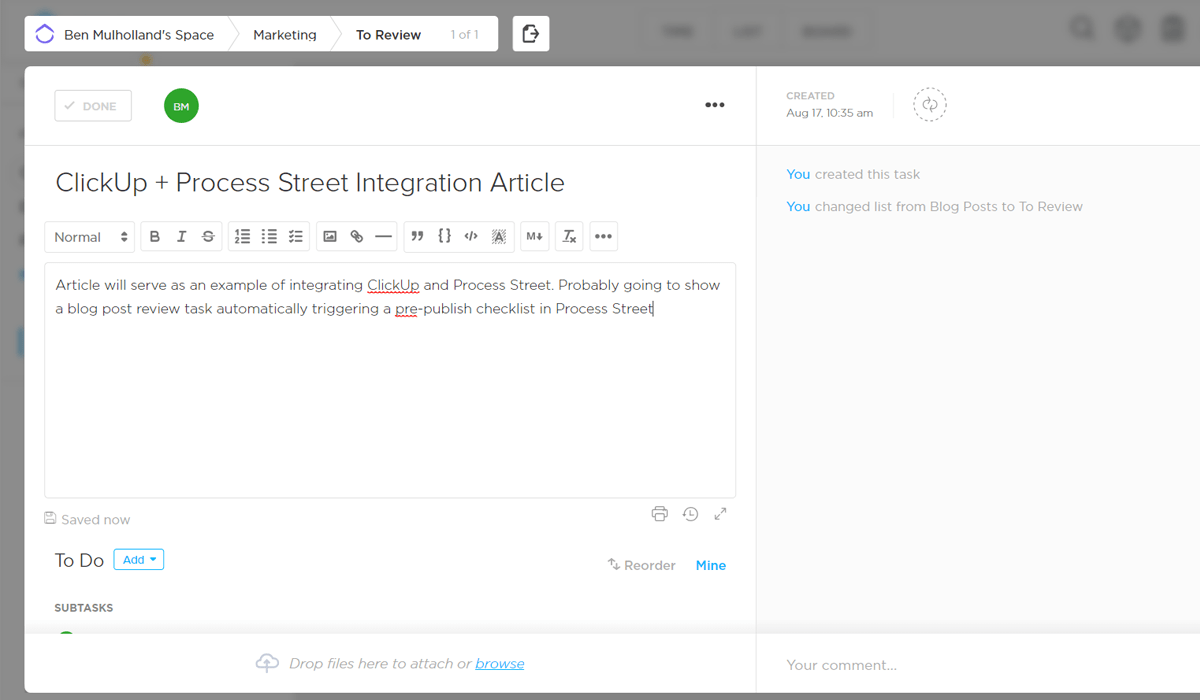Viewport: 1200px width, 700px height.
Task: Insert an image into the description
Action: click(x=330, y=237)
